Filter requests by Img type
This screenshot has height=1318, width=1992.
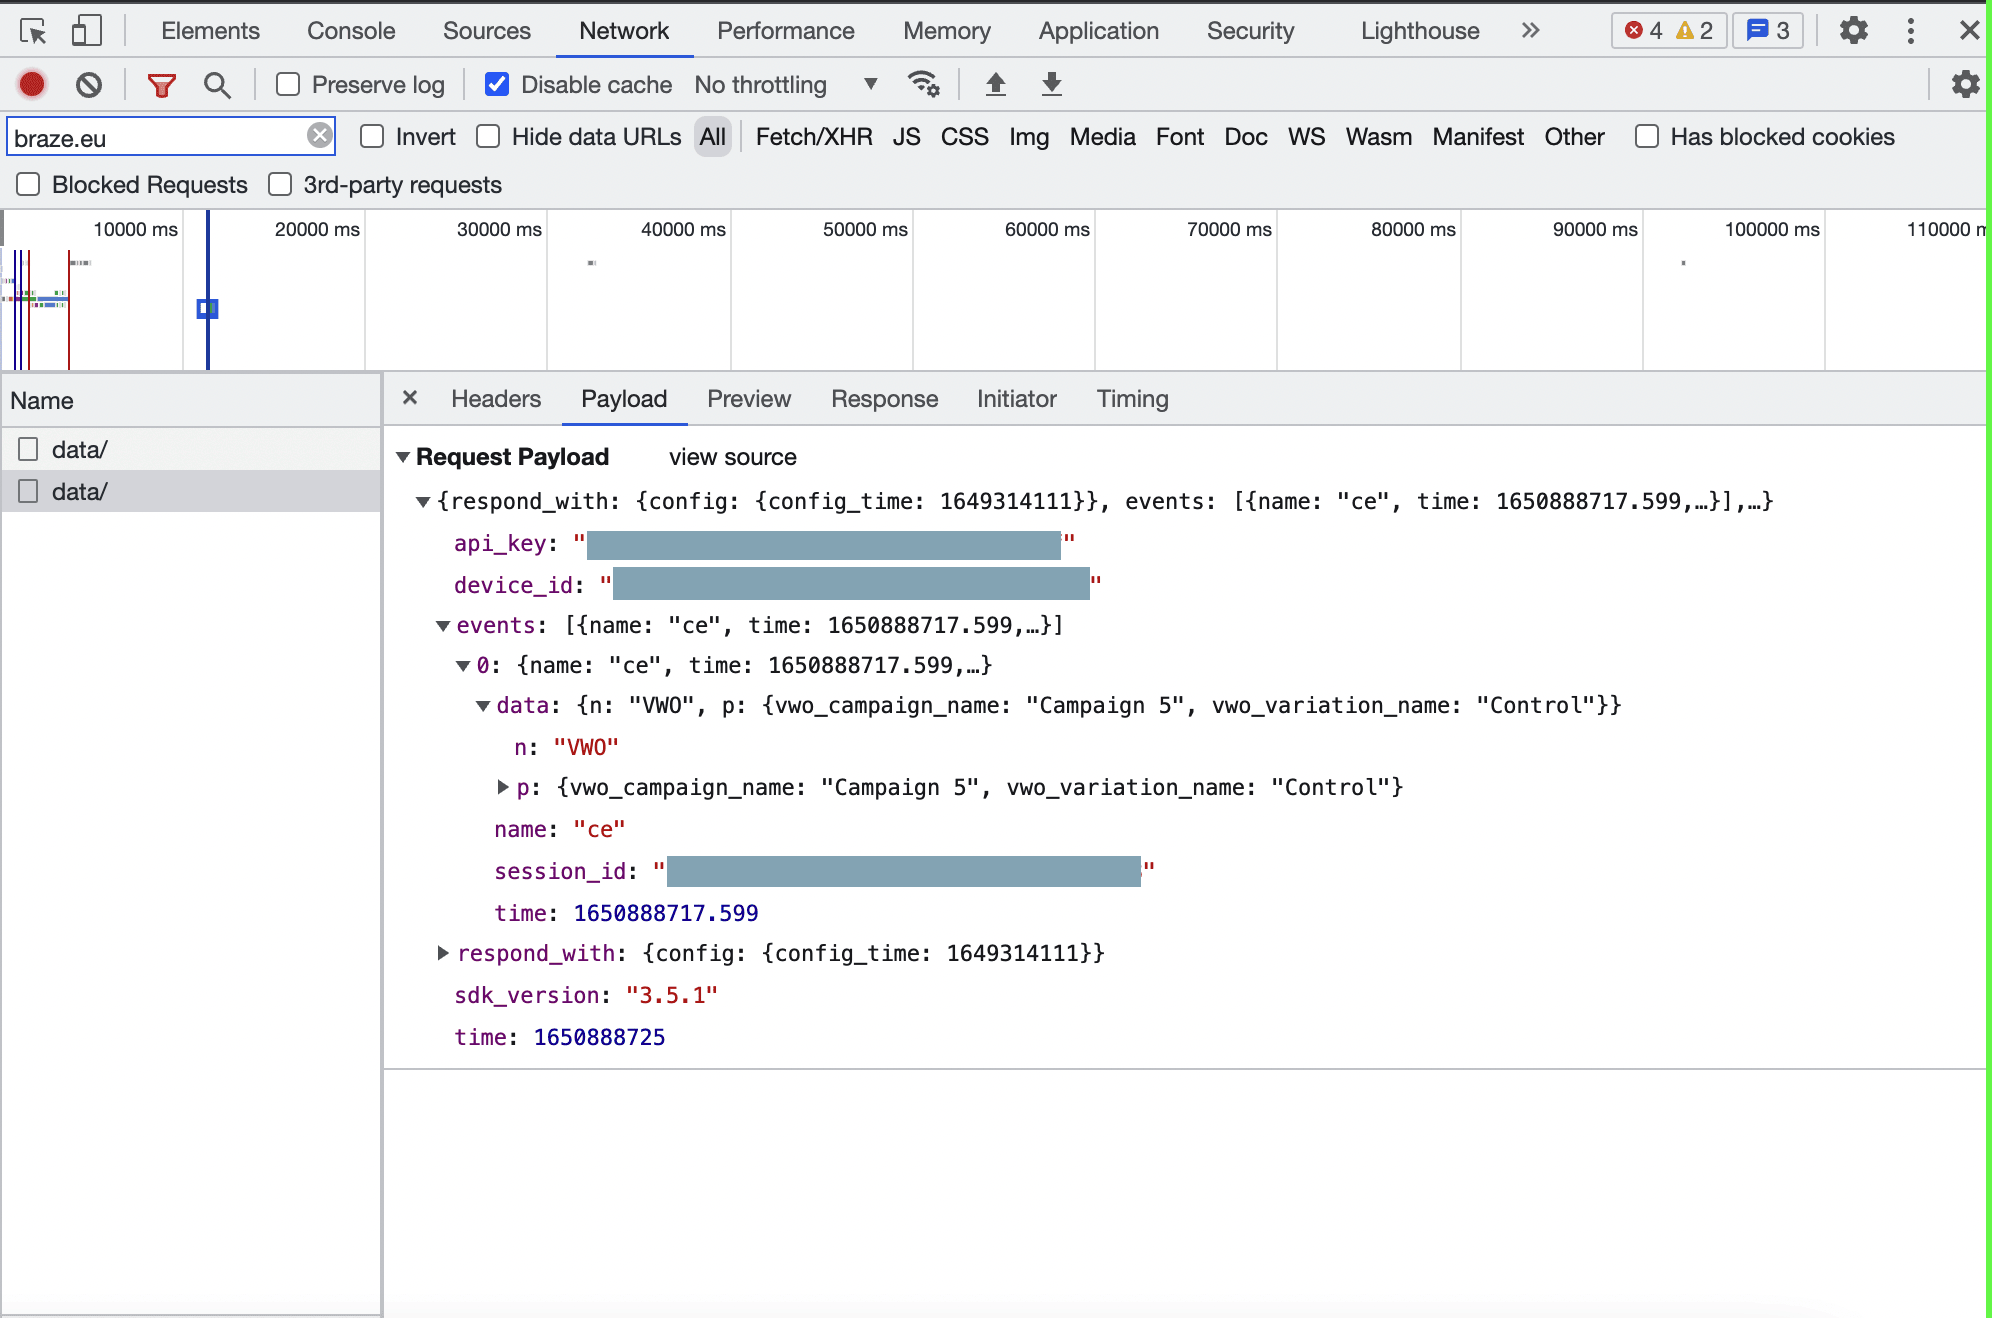click(1029, 137)
